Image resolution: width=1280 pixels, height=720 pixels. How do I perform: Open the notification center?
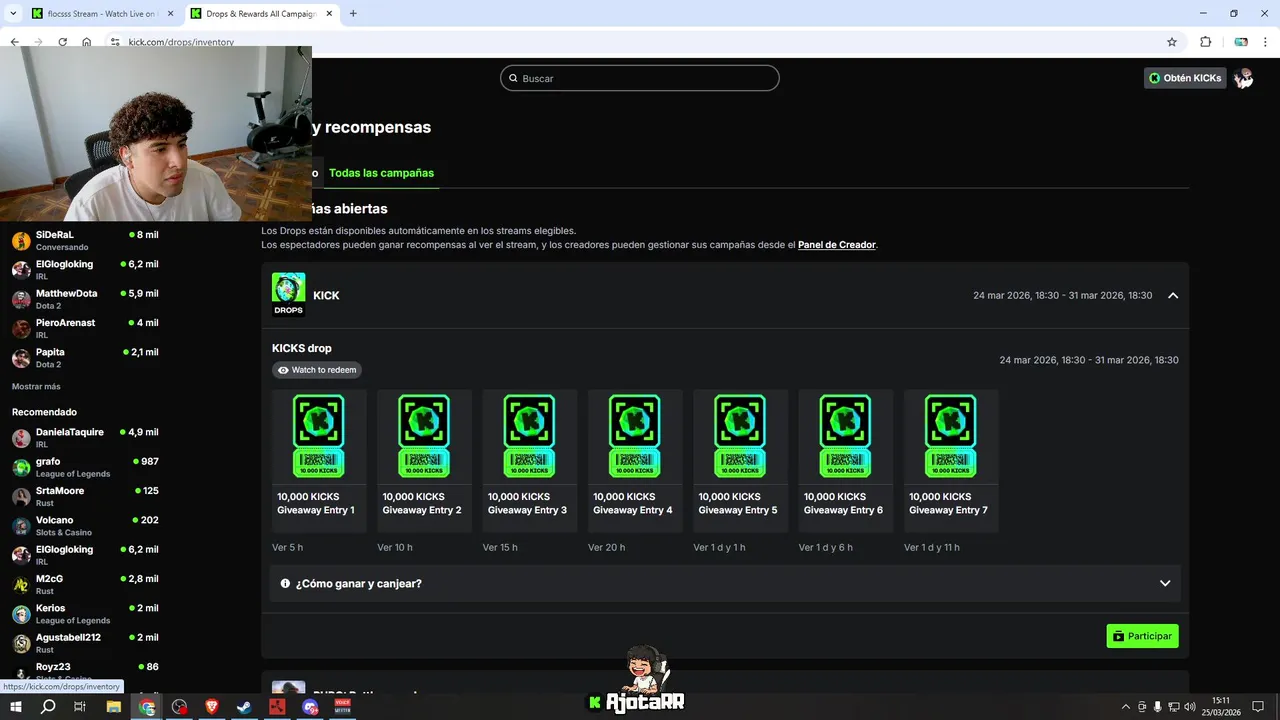[x=1258, y=707]
